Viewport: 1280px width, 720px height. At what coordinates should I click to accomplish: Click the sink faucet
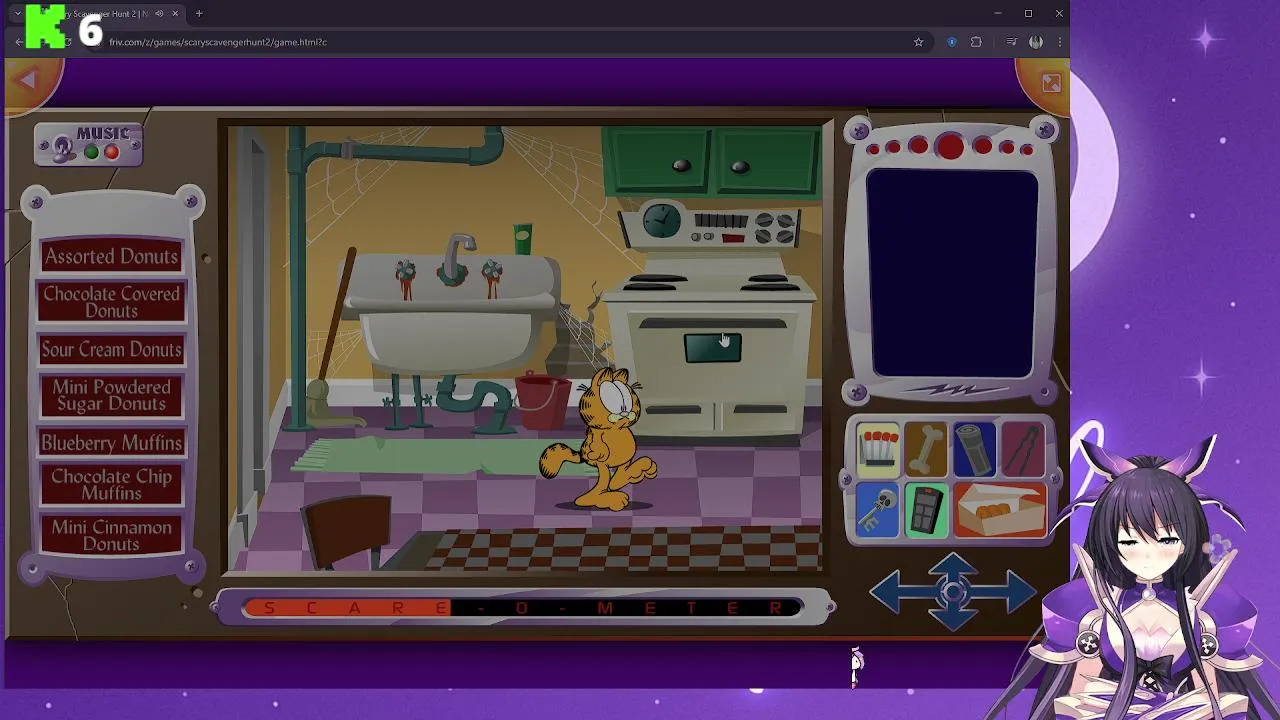(458, 256)
